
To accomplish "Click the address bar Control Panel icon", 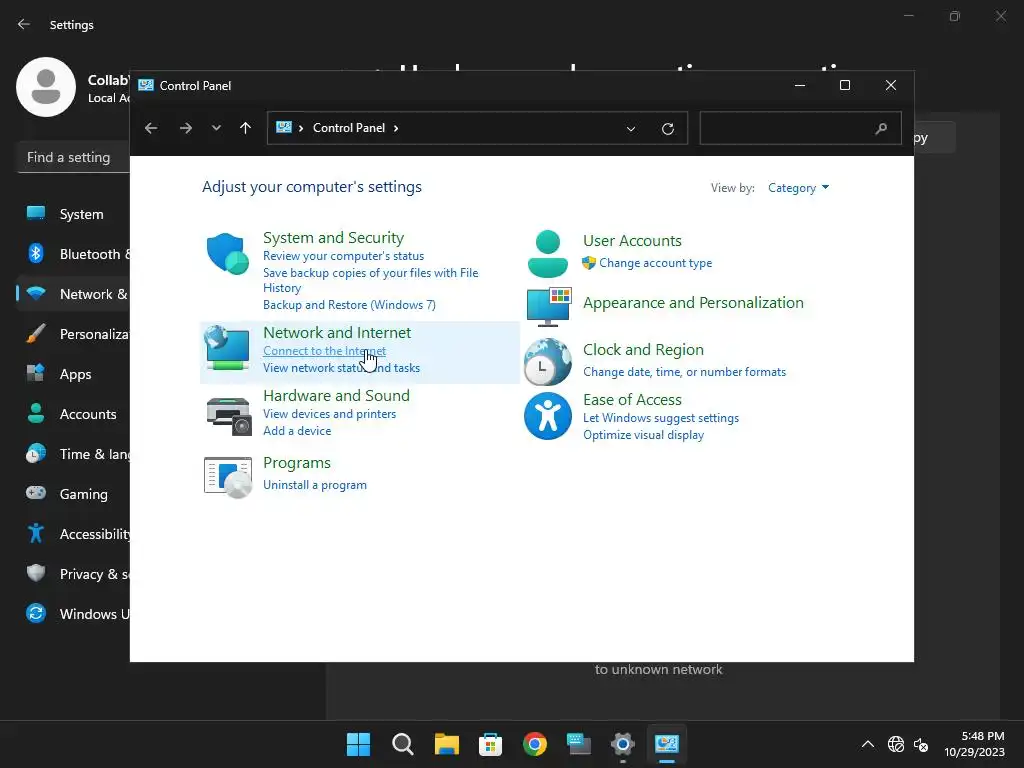I will tap(283, 127).
